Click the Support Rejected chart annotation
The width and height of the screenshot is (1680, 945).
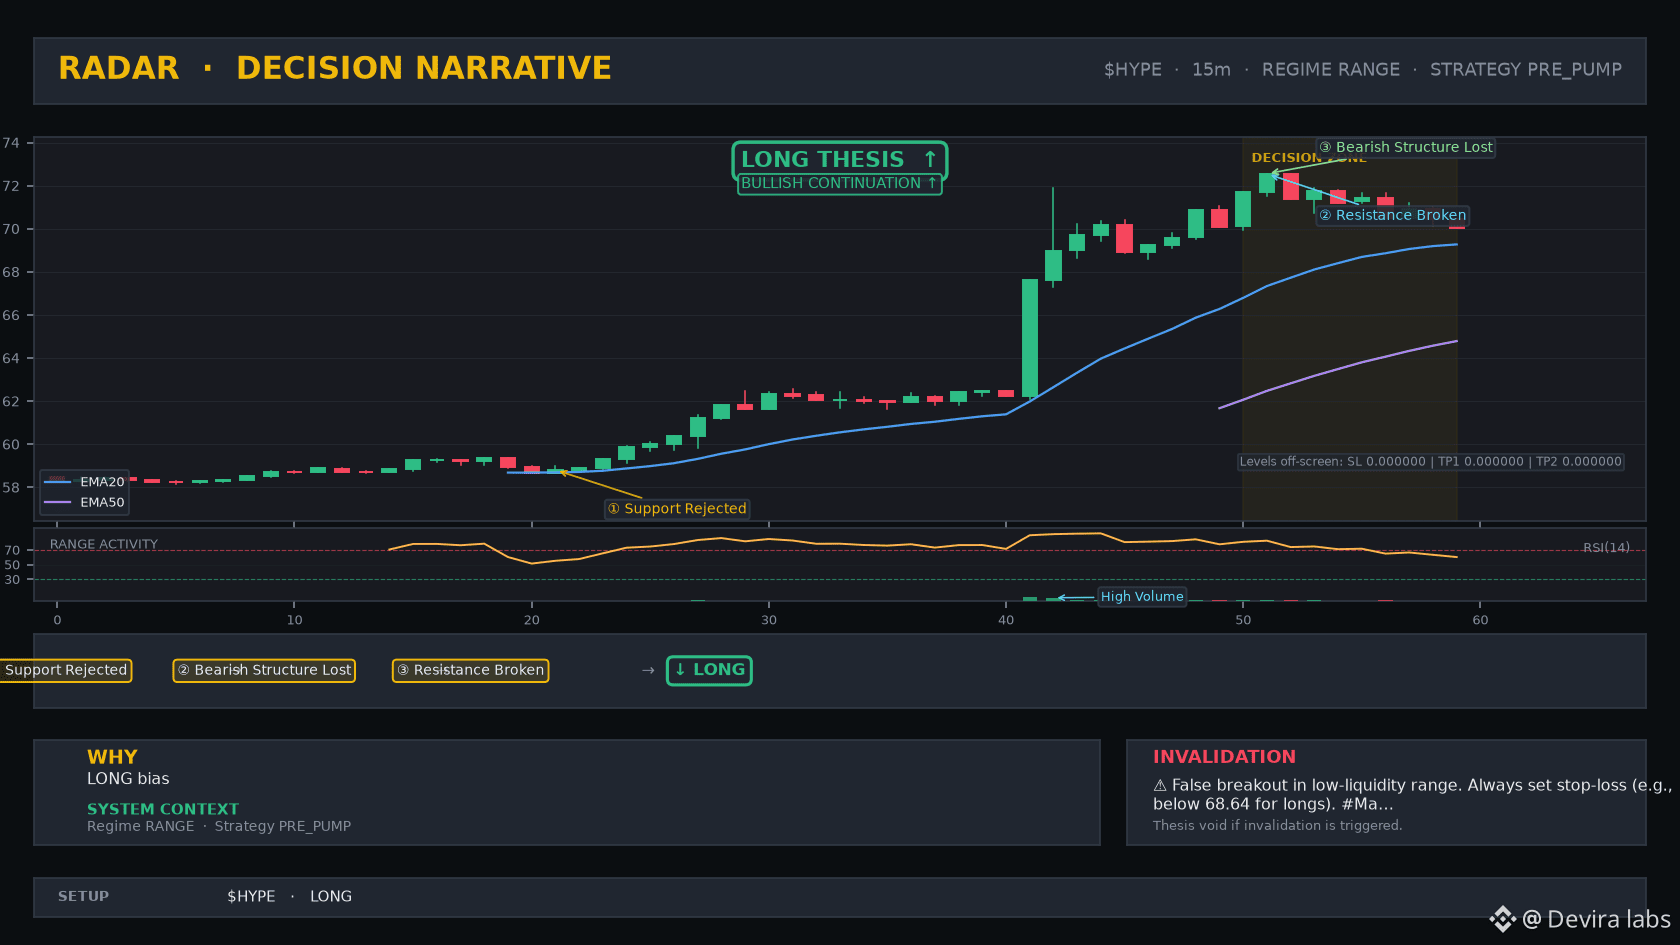[677, 509]
